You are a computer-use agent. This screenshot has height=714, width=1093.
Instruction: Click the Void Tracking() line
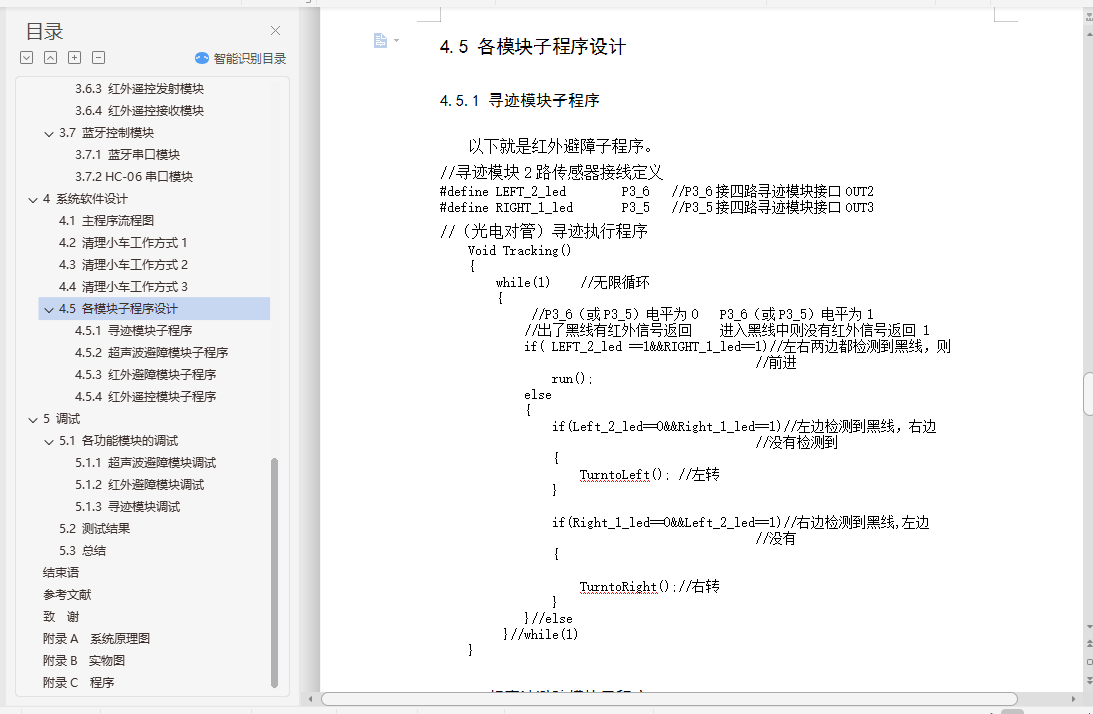pyautogui.click(x=519, y=250)
